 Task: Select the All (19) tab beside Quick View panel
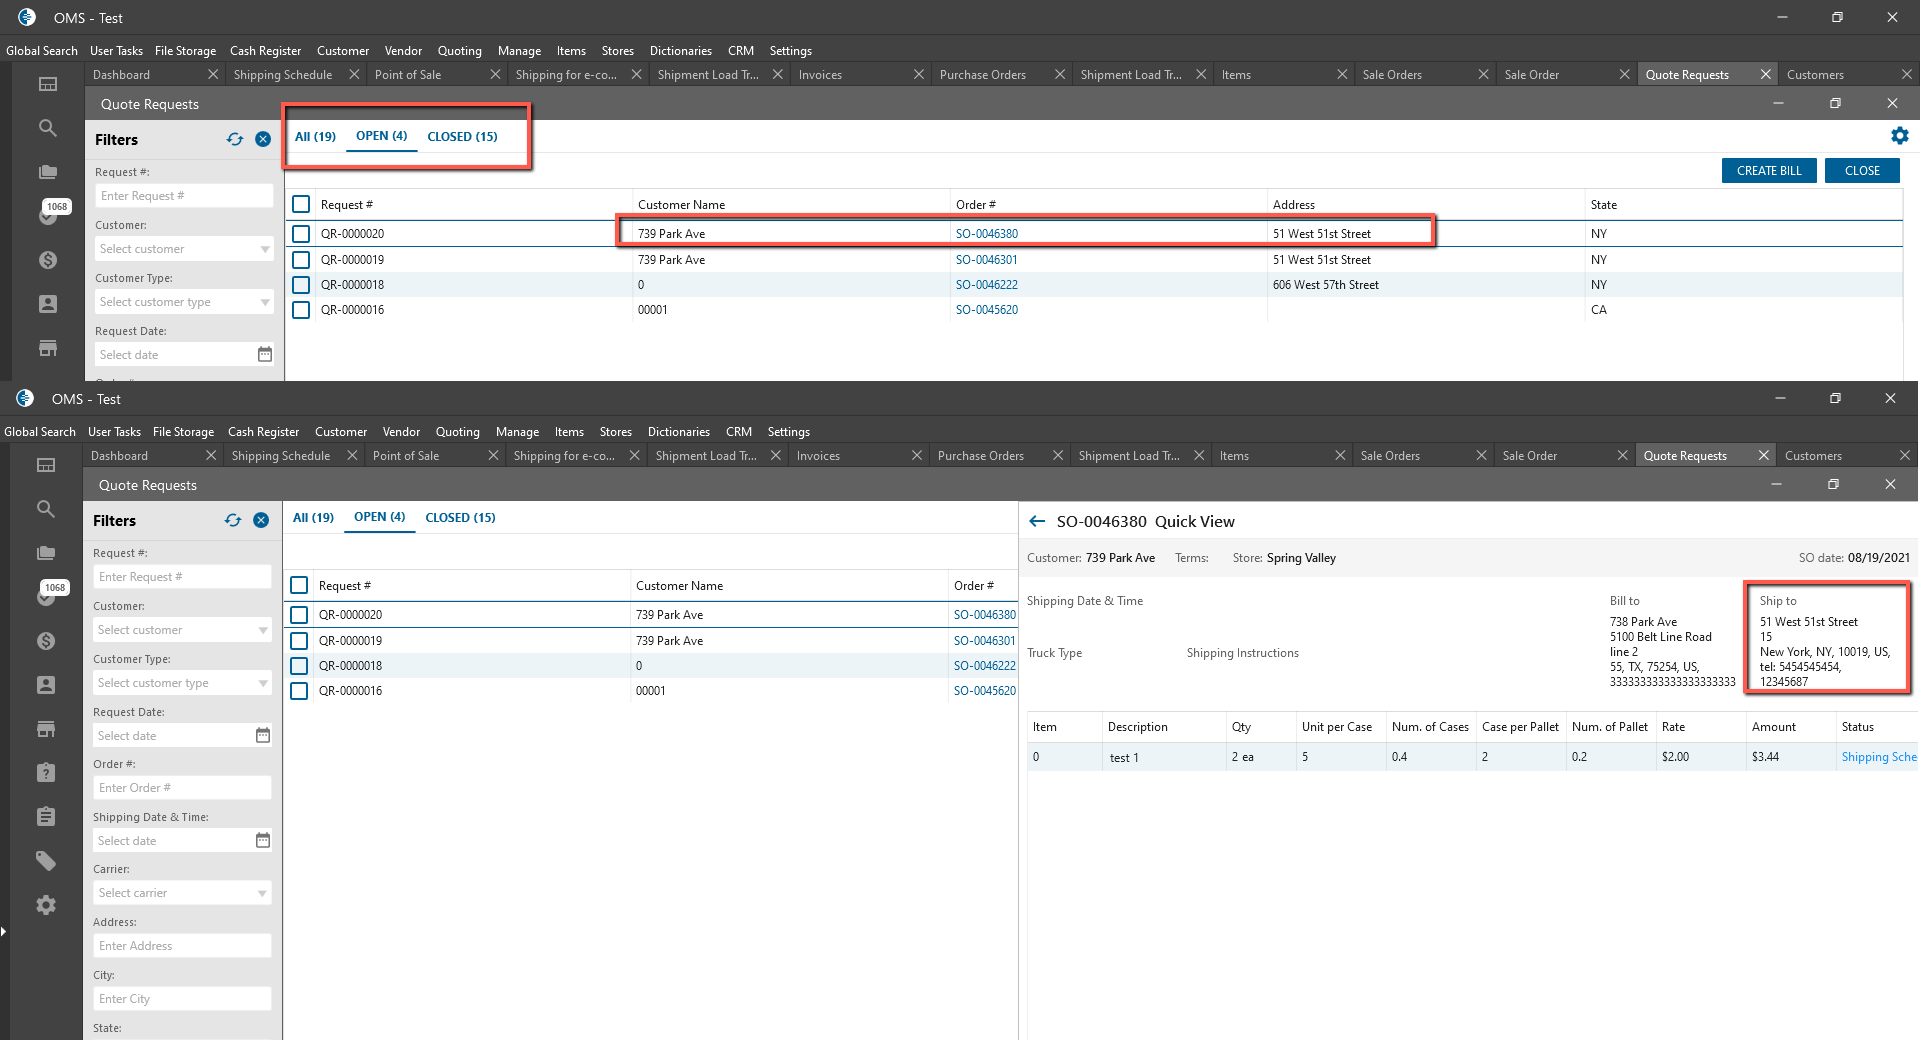(313, 518)
